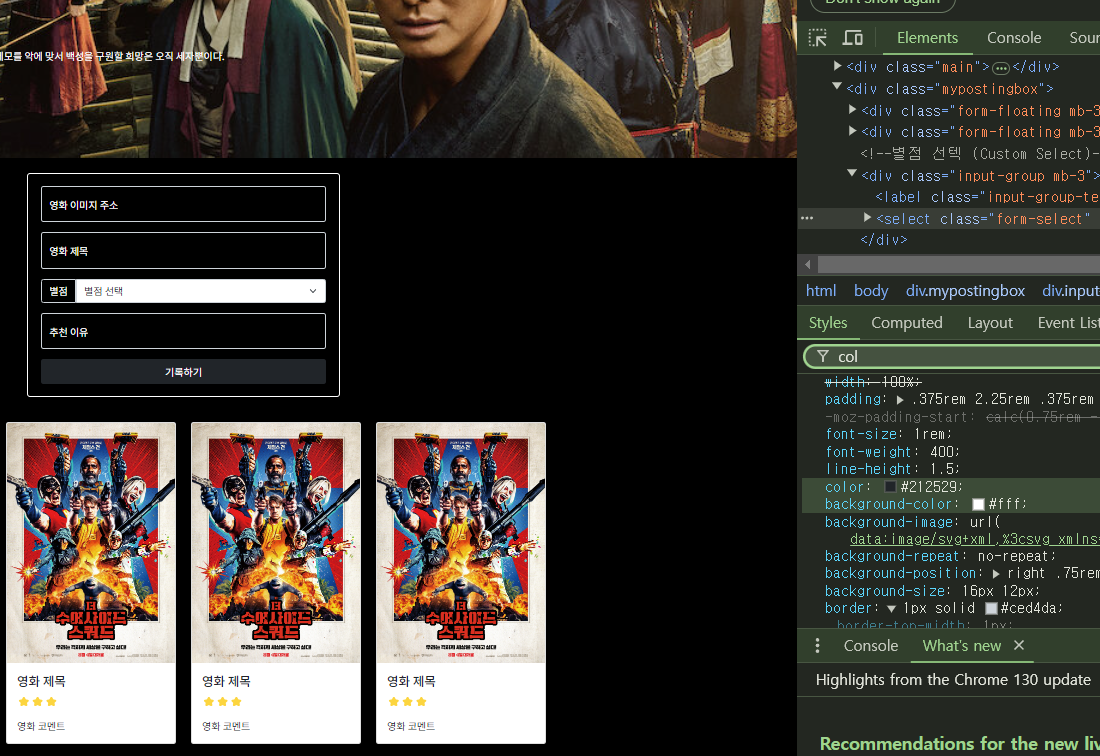Click the html breadcrumb
The width and height of the screenshot is (1100, 756).
(x=821, y=290)
